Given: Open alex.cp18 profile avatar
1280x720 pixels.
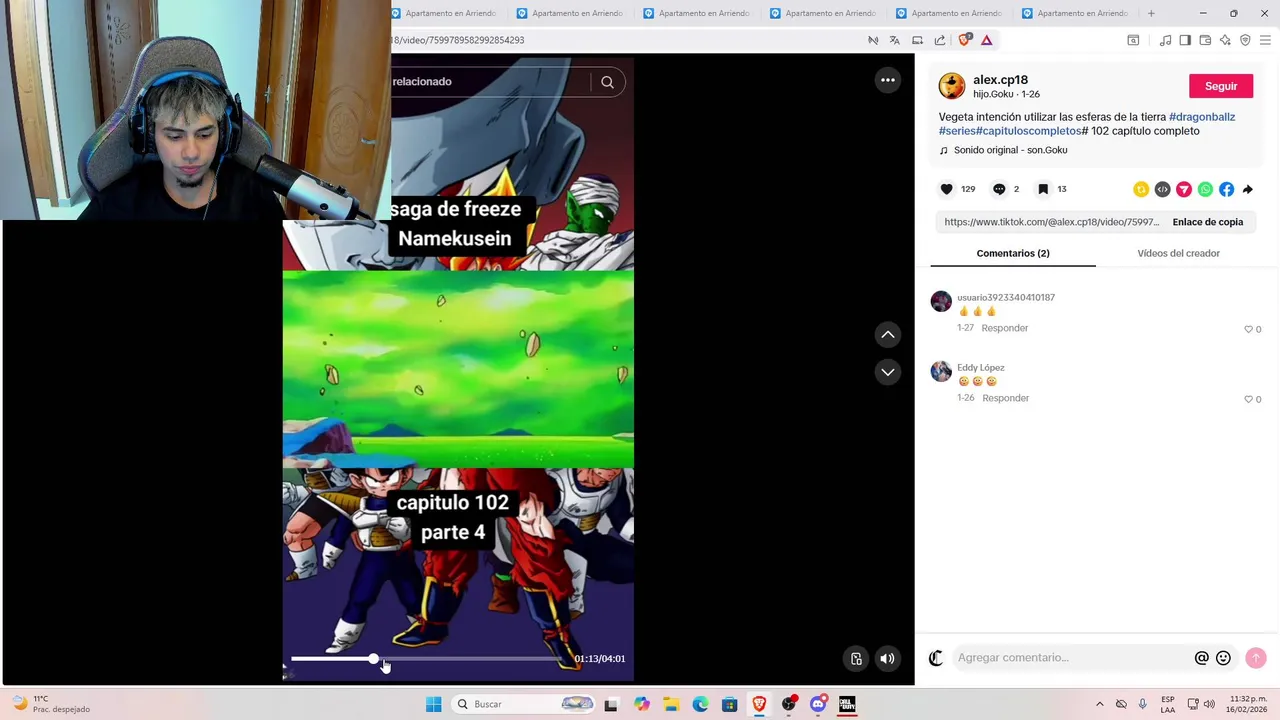Looking at the screenshot, I should pyautogui.click(x=952, y=86).
